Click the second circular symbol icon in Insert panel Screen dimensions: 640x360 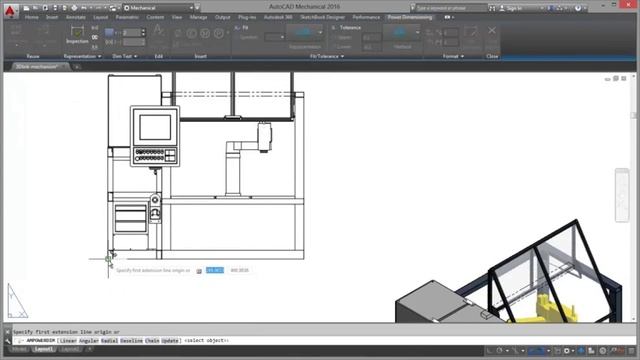tap(205, 33)
